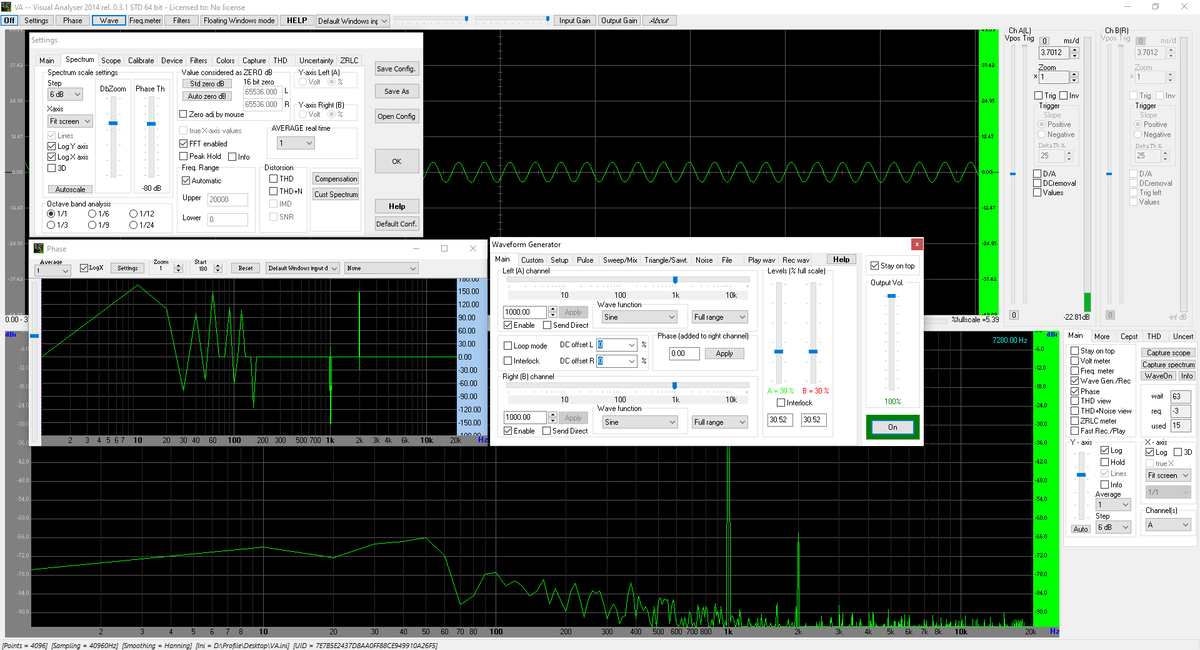
Task: Click Auto zero dB button
Action: pos(207,97)
